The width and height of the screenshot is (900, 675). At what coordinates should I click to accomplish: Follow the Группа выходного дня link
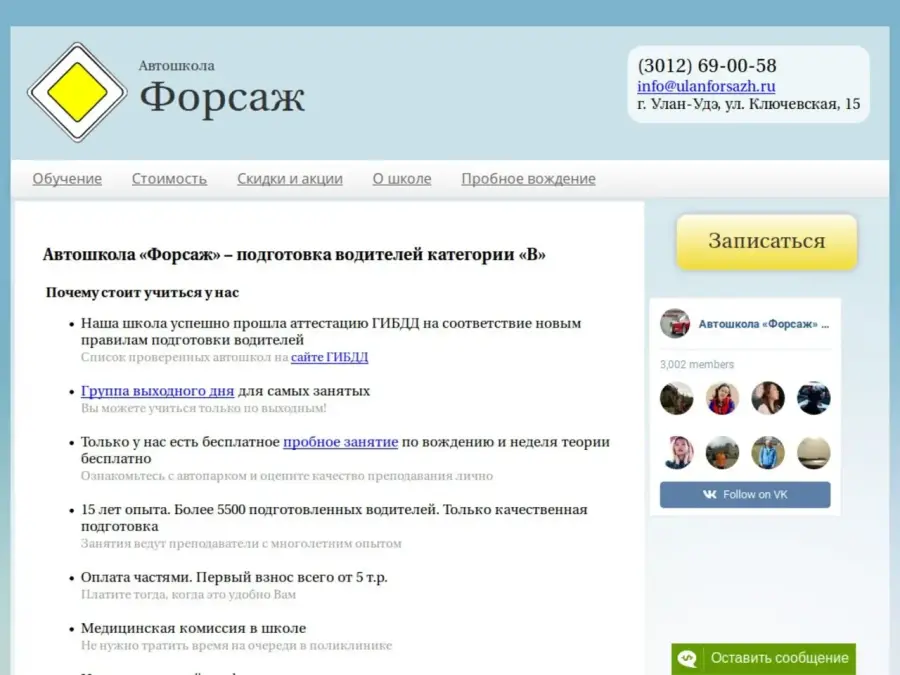click(x=157, y=391)
